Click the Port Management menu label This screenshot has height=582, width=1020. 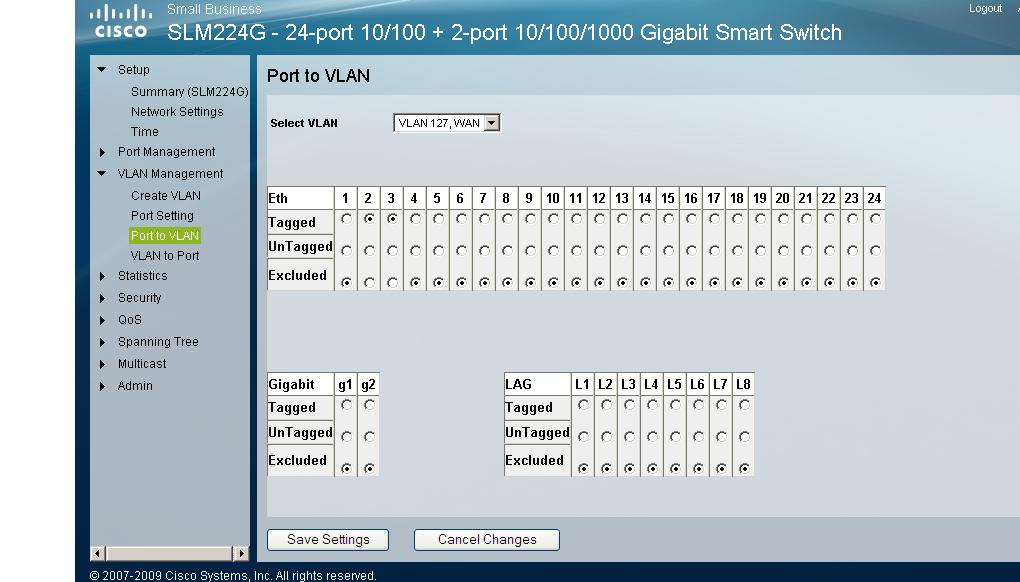pos(167,152)
